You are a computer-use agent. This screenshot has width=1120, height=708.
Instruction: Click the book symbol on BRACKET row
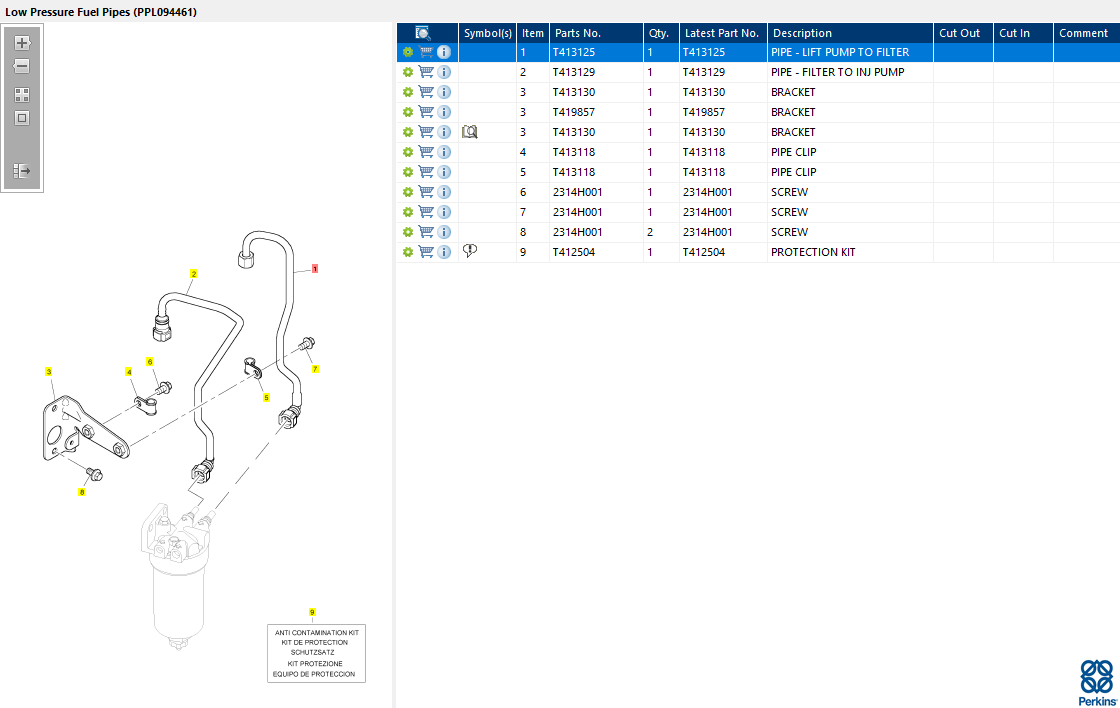pyautogui.click(x=470, y=132)
